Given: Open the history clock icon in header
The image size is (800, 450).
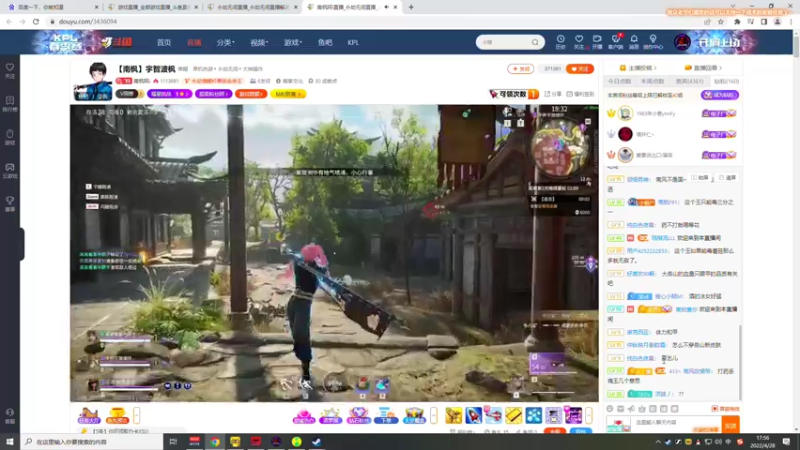Looking at the screenshot, I should tap(560, 41).
